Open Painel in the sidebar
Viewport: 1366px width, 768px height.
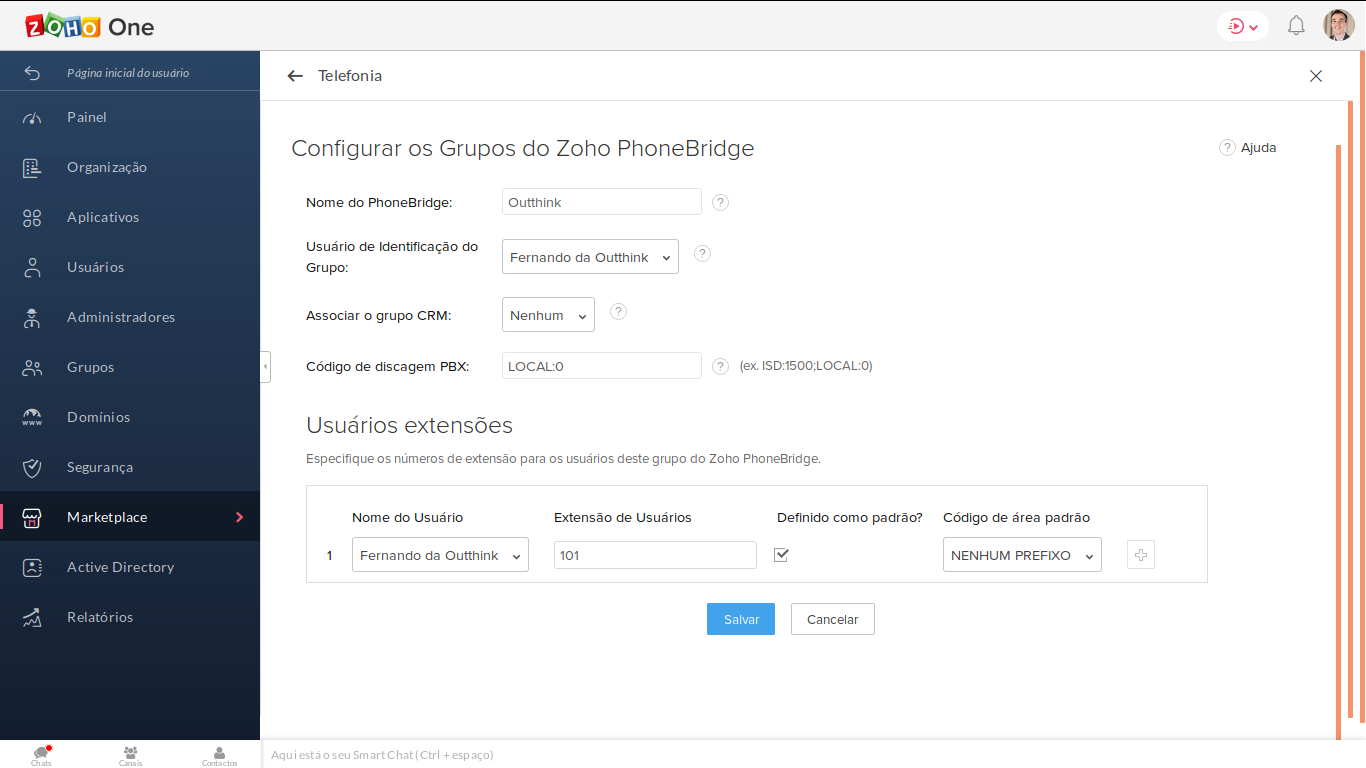coord(130,117)
